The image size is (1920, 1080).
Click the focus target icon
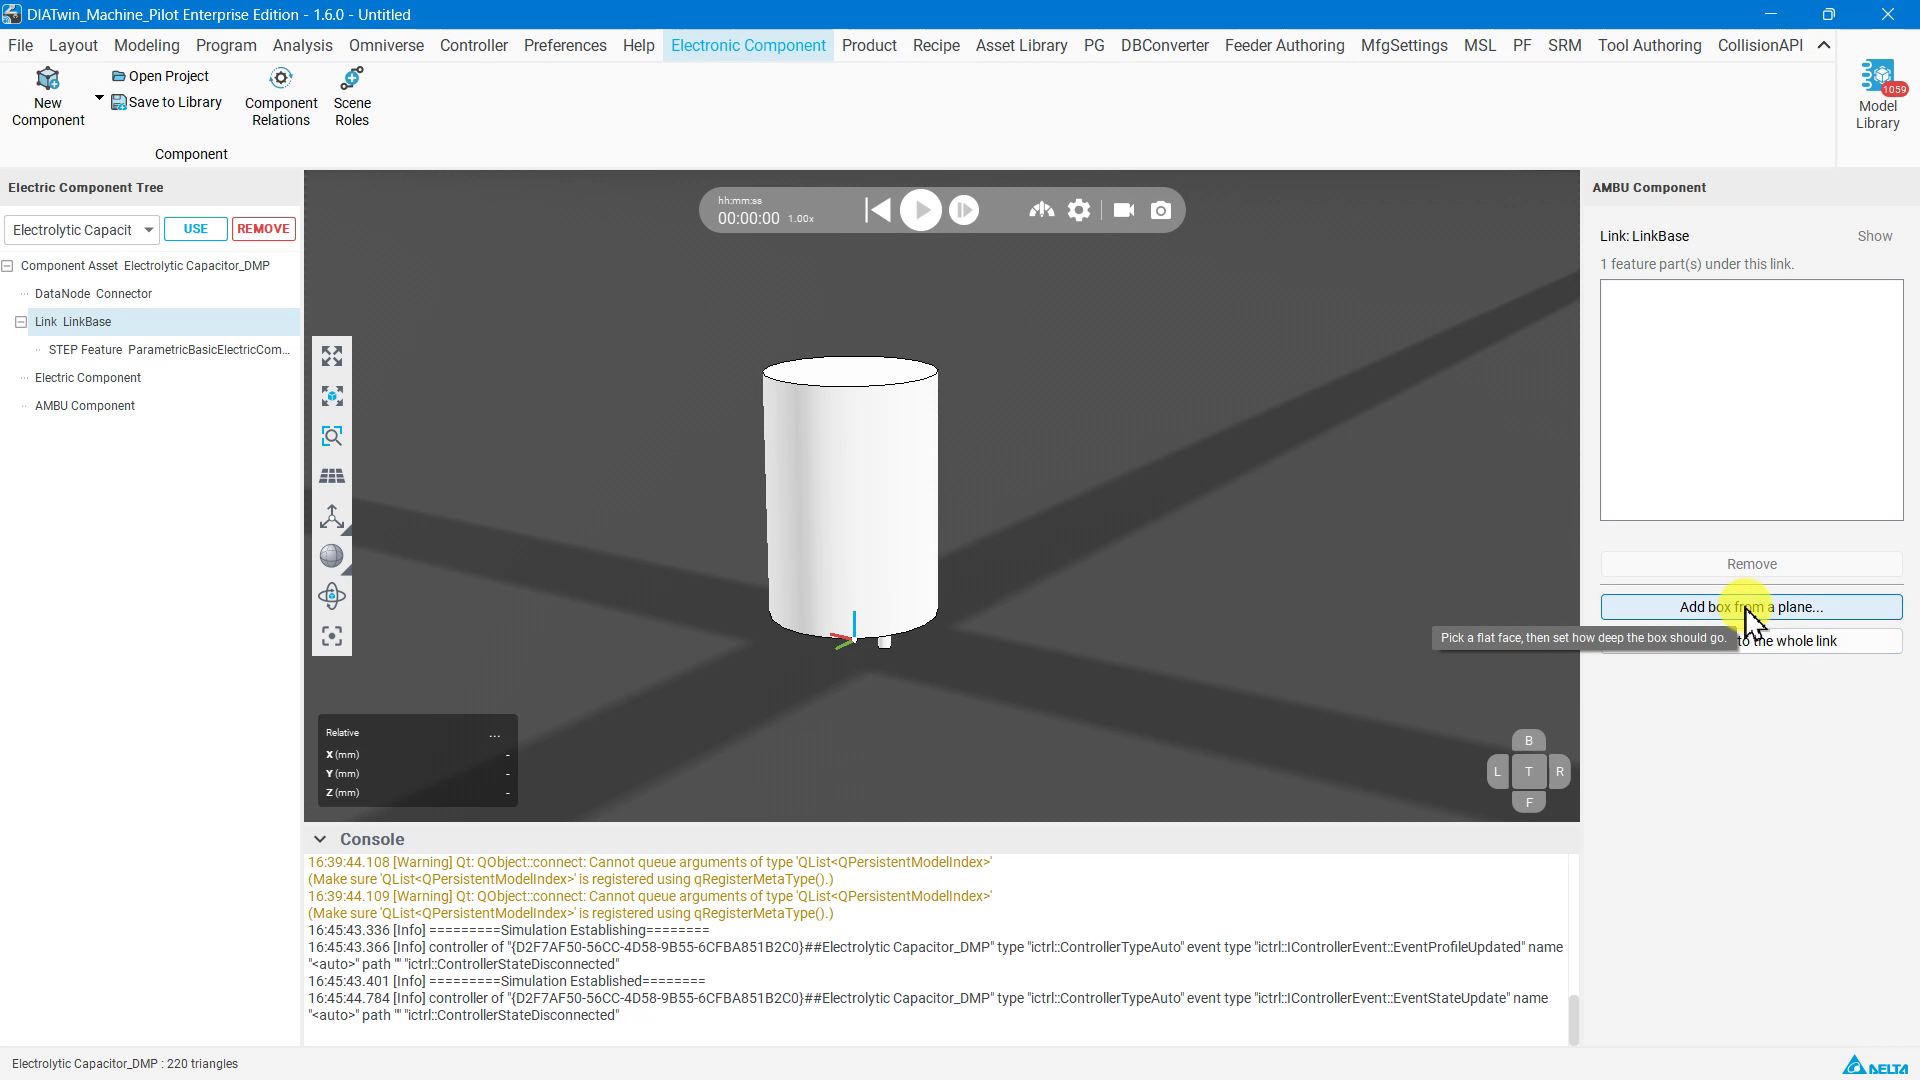(x=332, y=637)
